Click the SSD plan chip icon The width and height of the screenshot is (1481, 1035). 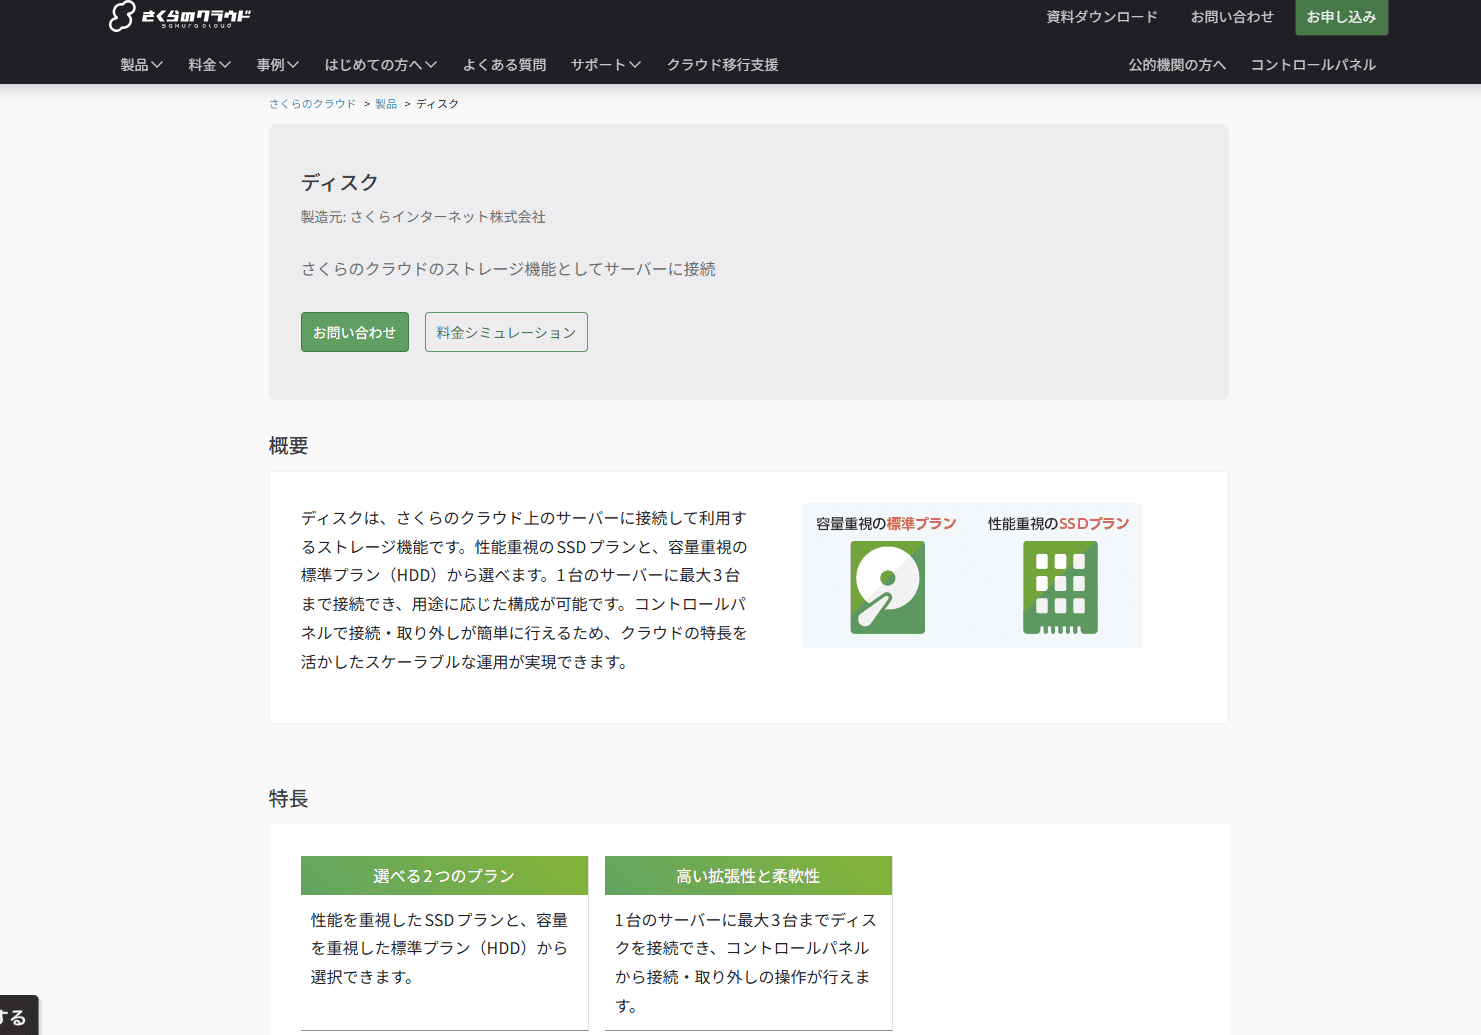pyautogui.click(x=1060, y=587)
